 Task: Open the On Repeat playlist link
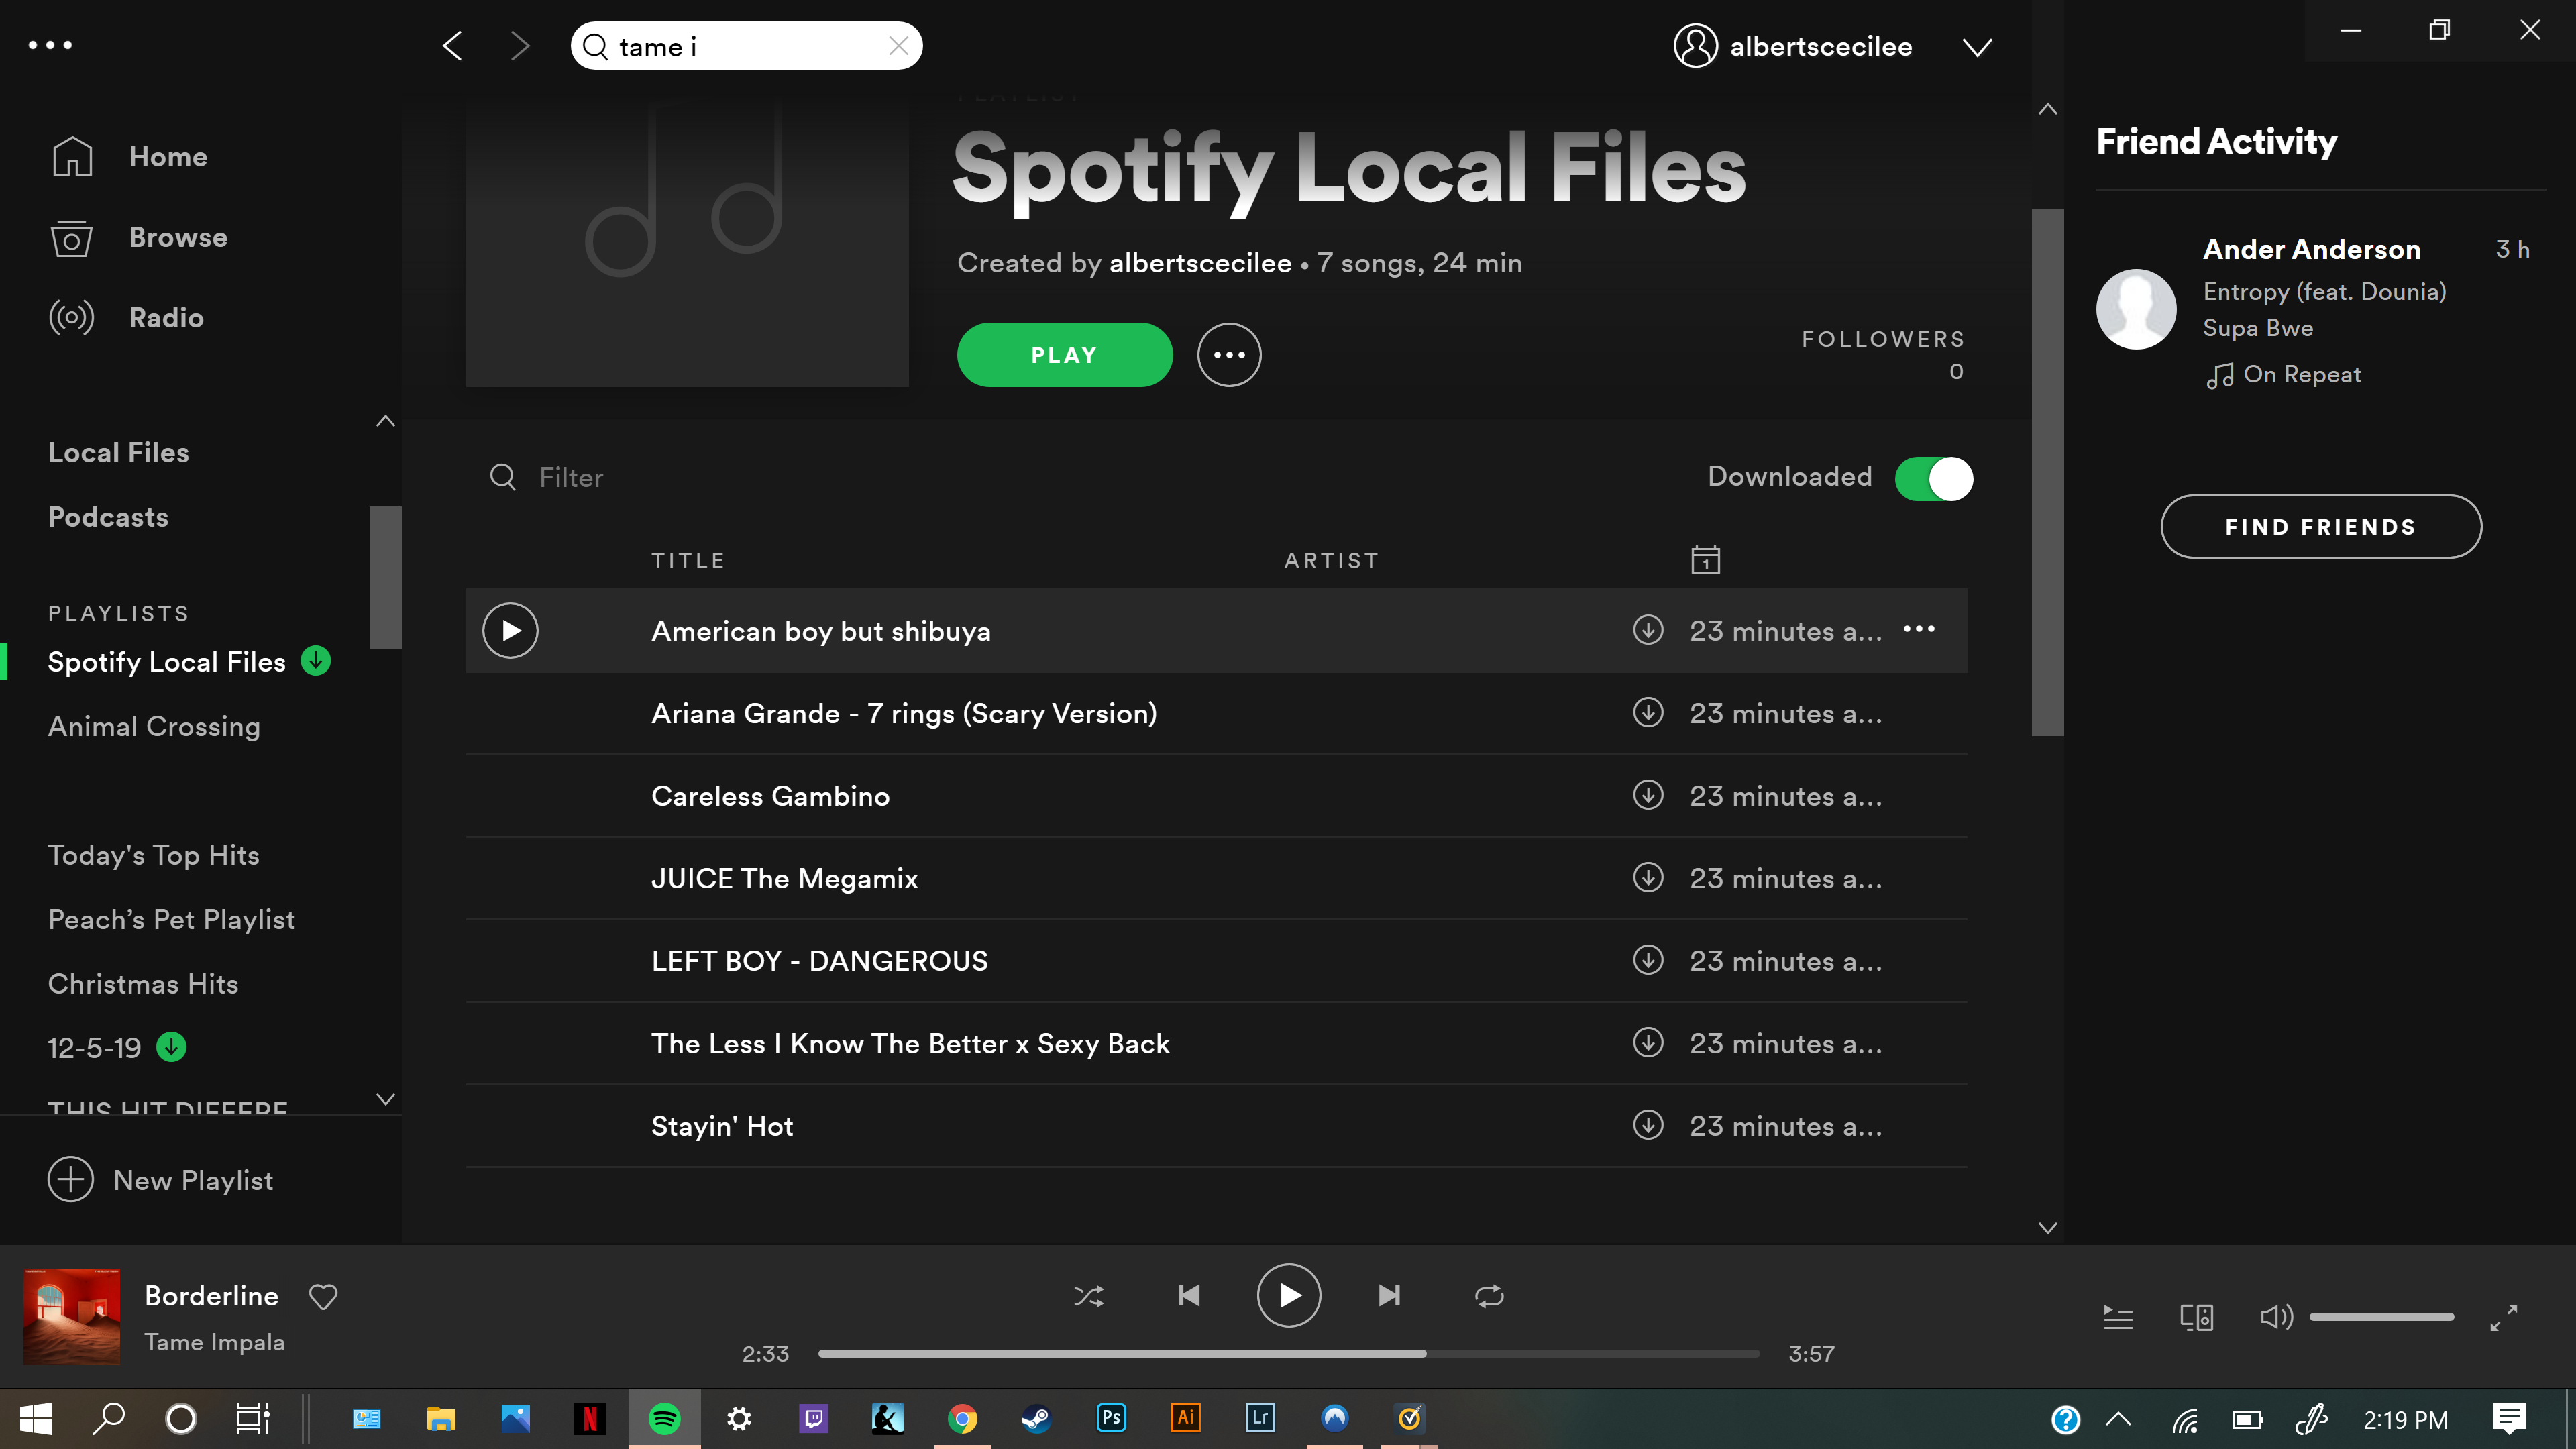(x=2301, y=375)
